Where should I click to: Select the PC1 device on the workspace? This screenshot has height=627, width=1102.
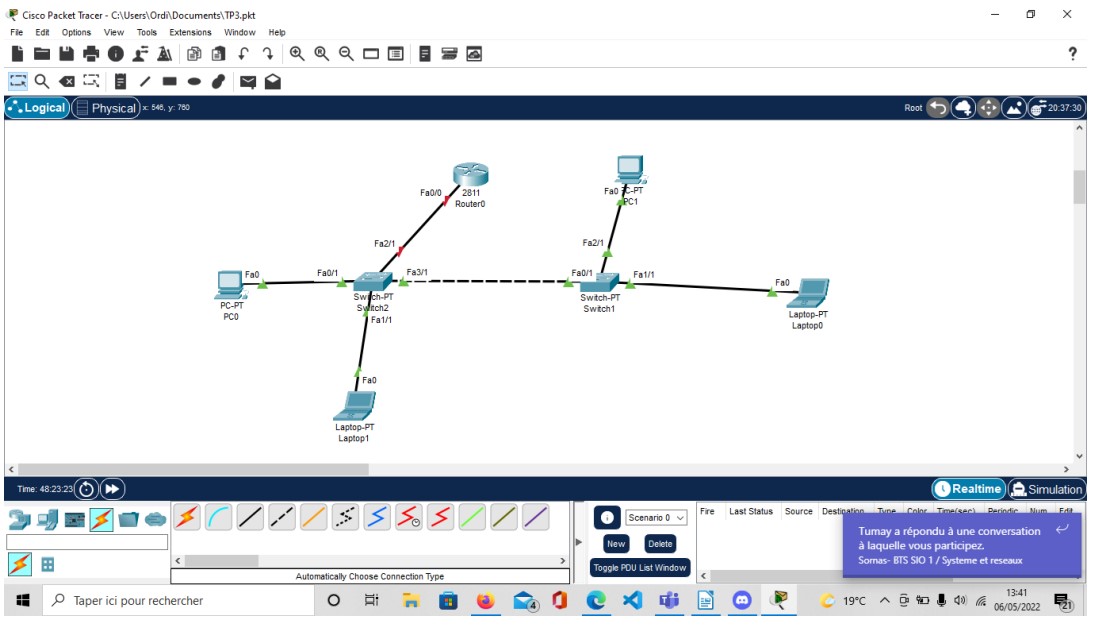coord(630,169)
